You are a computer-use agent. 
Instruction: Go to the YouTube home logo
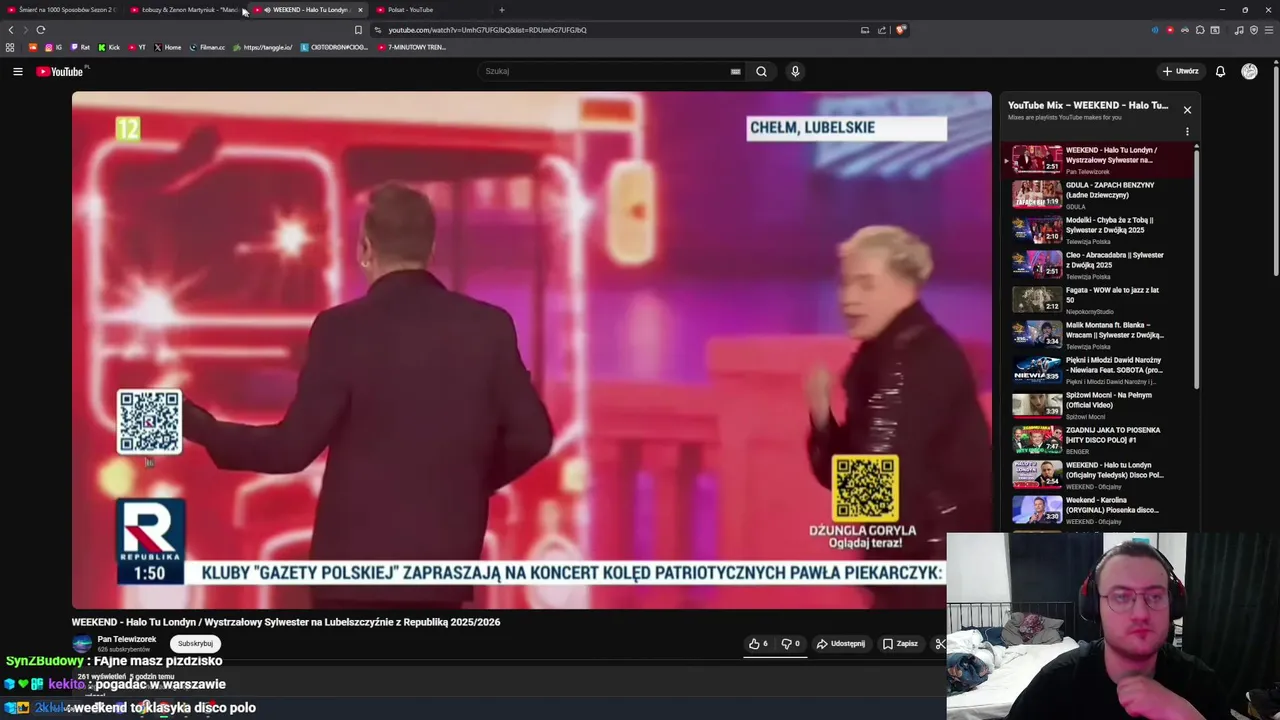(x=62, y=71)
